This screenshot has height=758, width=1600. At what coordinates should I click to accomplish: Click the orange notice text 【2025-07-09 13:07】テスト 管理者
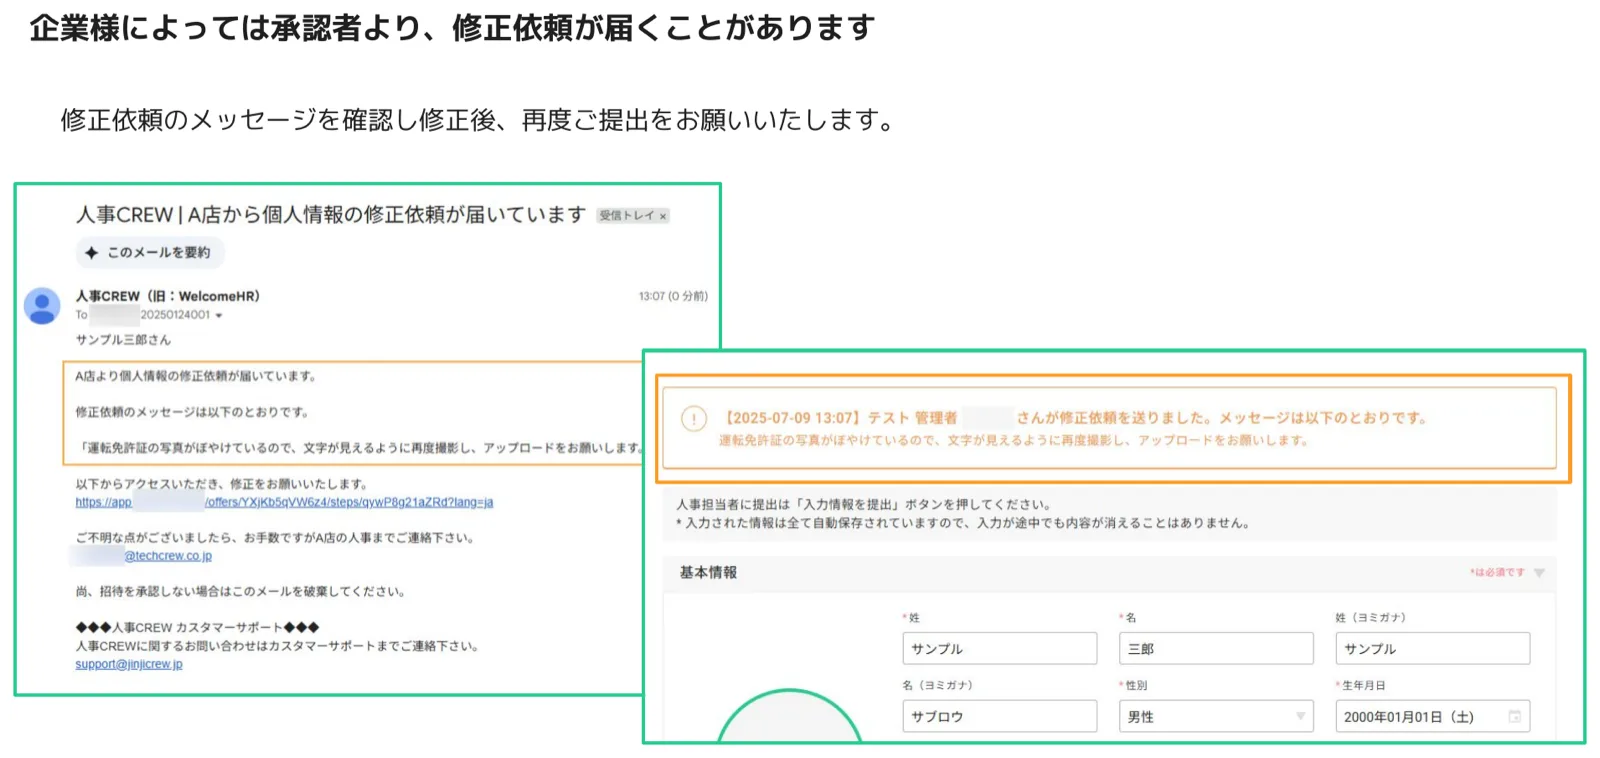839,418
